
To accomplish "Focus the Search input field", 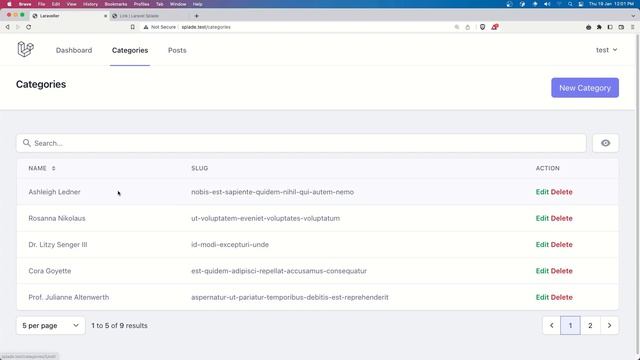I will point(301,143).
